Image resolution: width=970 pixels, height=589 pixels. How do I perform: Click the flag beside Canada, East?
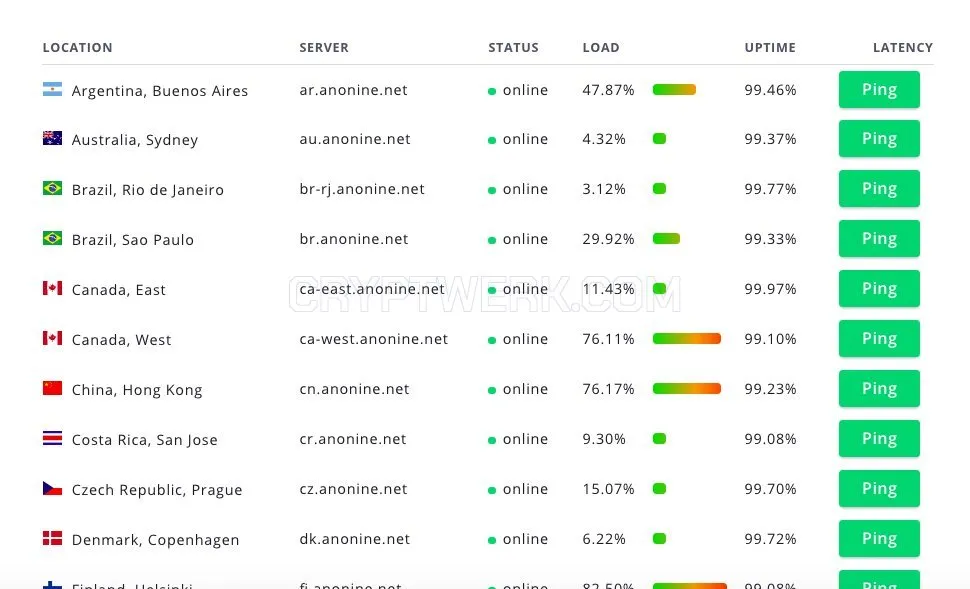pyautogui.click(x=53, y=288)
